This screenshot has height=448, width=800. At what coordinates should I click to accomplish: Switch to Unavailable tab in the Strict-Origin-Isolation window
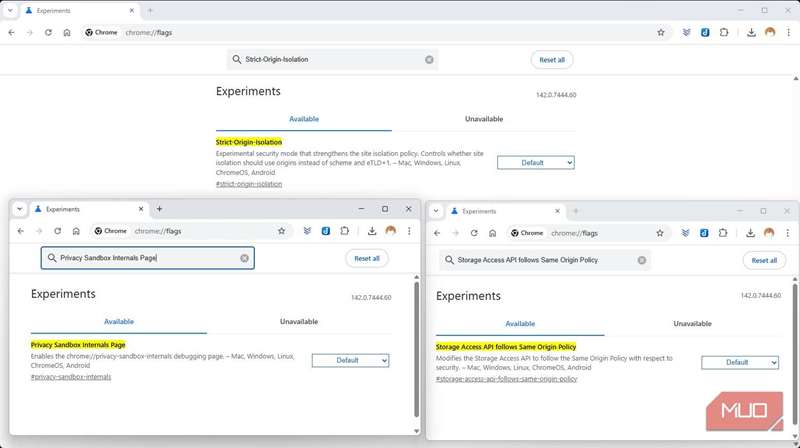click(x=484, y=119)
